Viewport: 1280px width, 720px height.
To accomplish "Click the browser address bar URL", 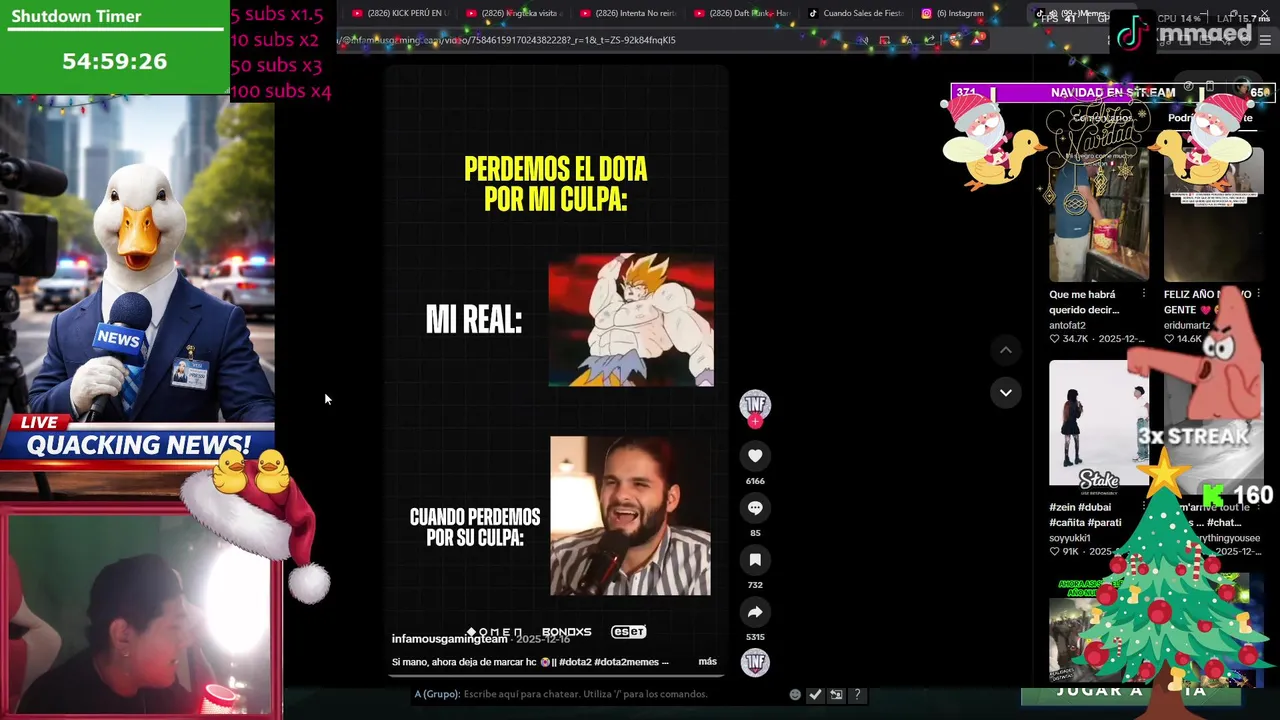I will (x=508, y=40).
